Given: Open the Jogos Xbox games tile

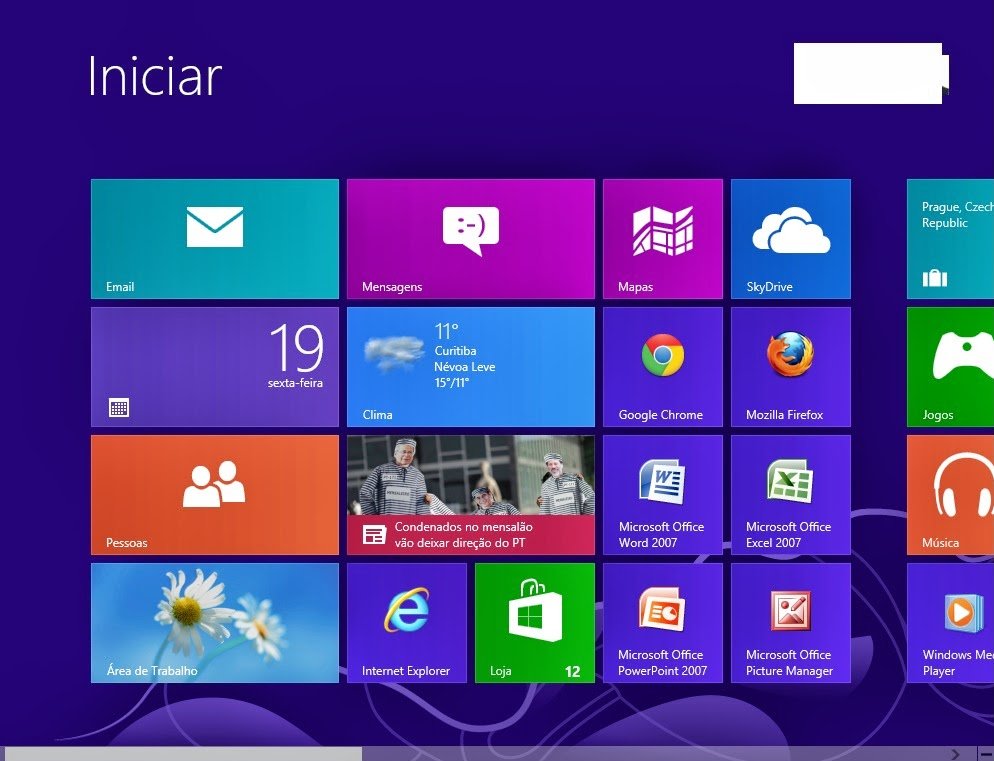Looking at the screenshot, I should click(x=950, y=366).
